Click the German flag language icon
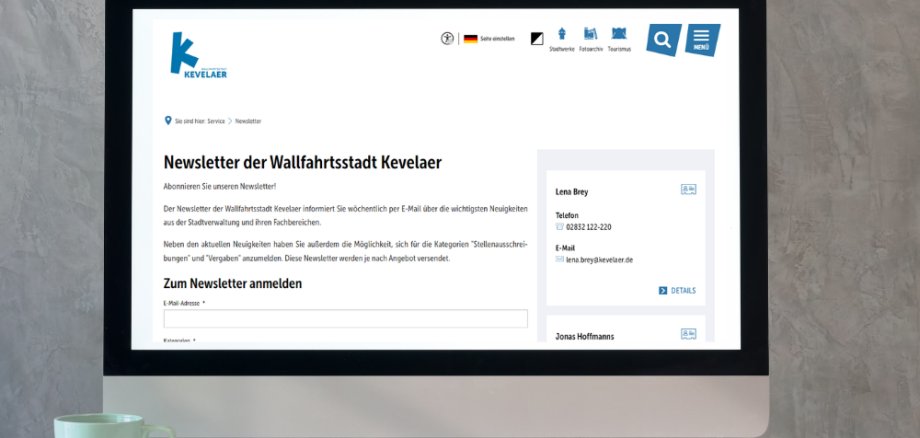 470,39
